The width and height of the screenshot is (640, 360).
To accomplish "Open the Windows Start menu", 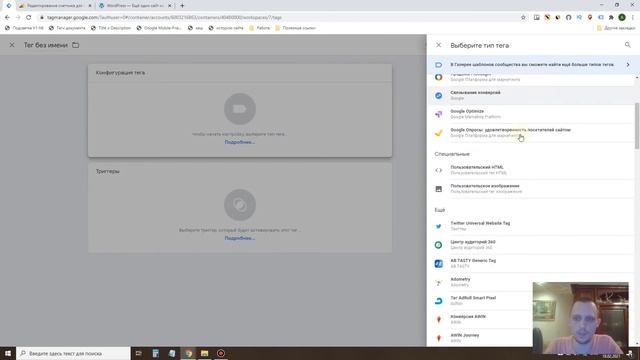I will tap(8, 353).
